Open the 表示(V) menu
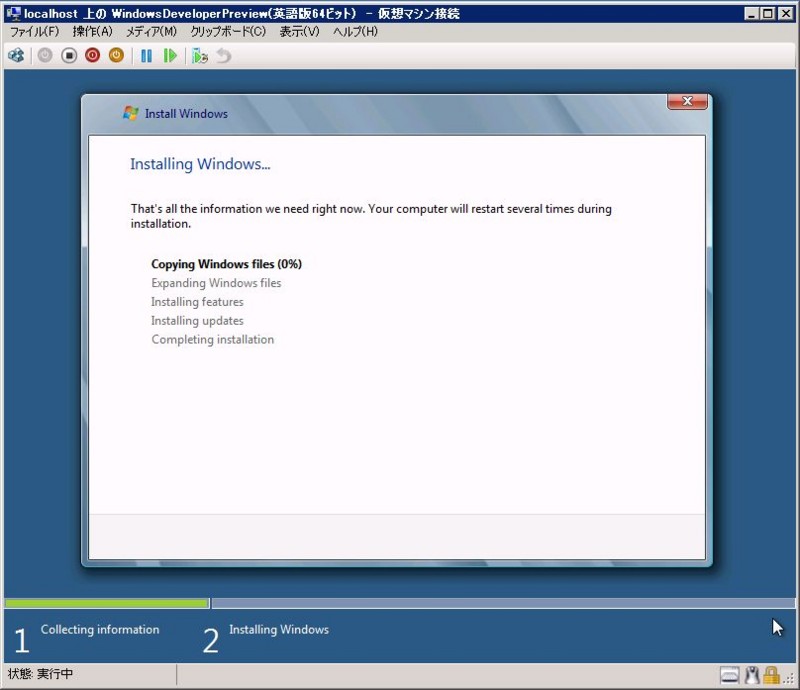The image size is (800, 690). [299, 32]
